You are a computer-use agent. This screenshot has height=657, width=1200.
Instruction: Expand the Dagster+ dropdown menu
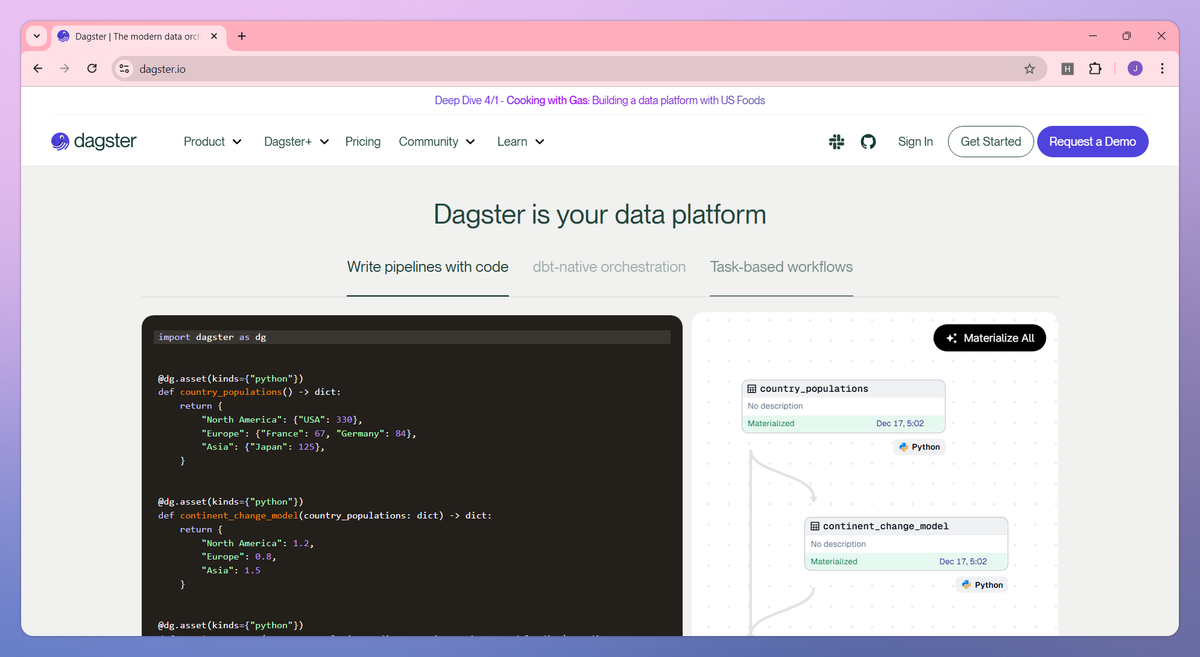[296, 142]
